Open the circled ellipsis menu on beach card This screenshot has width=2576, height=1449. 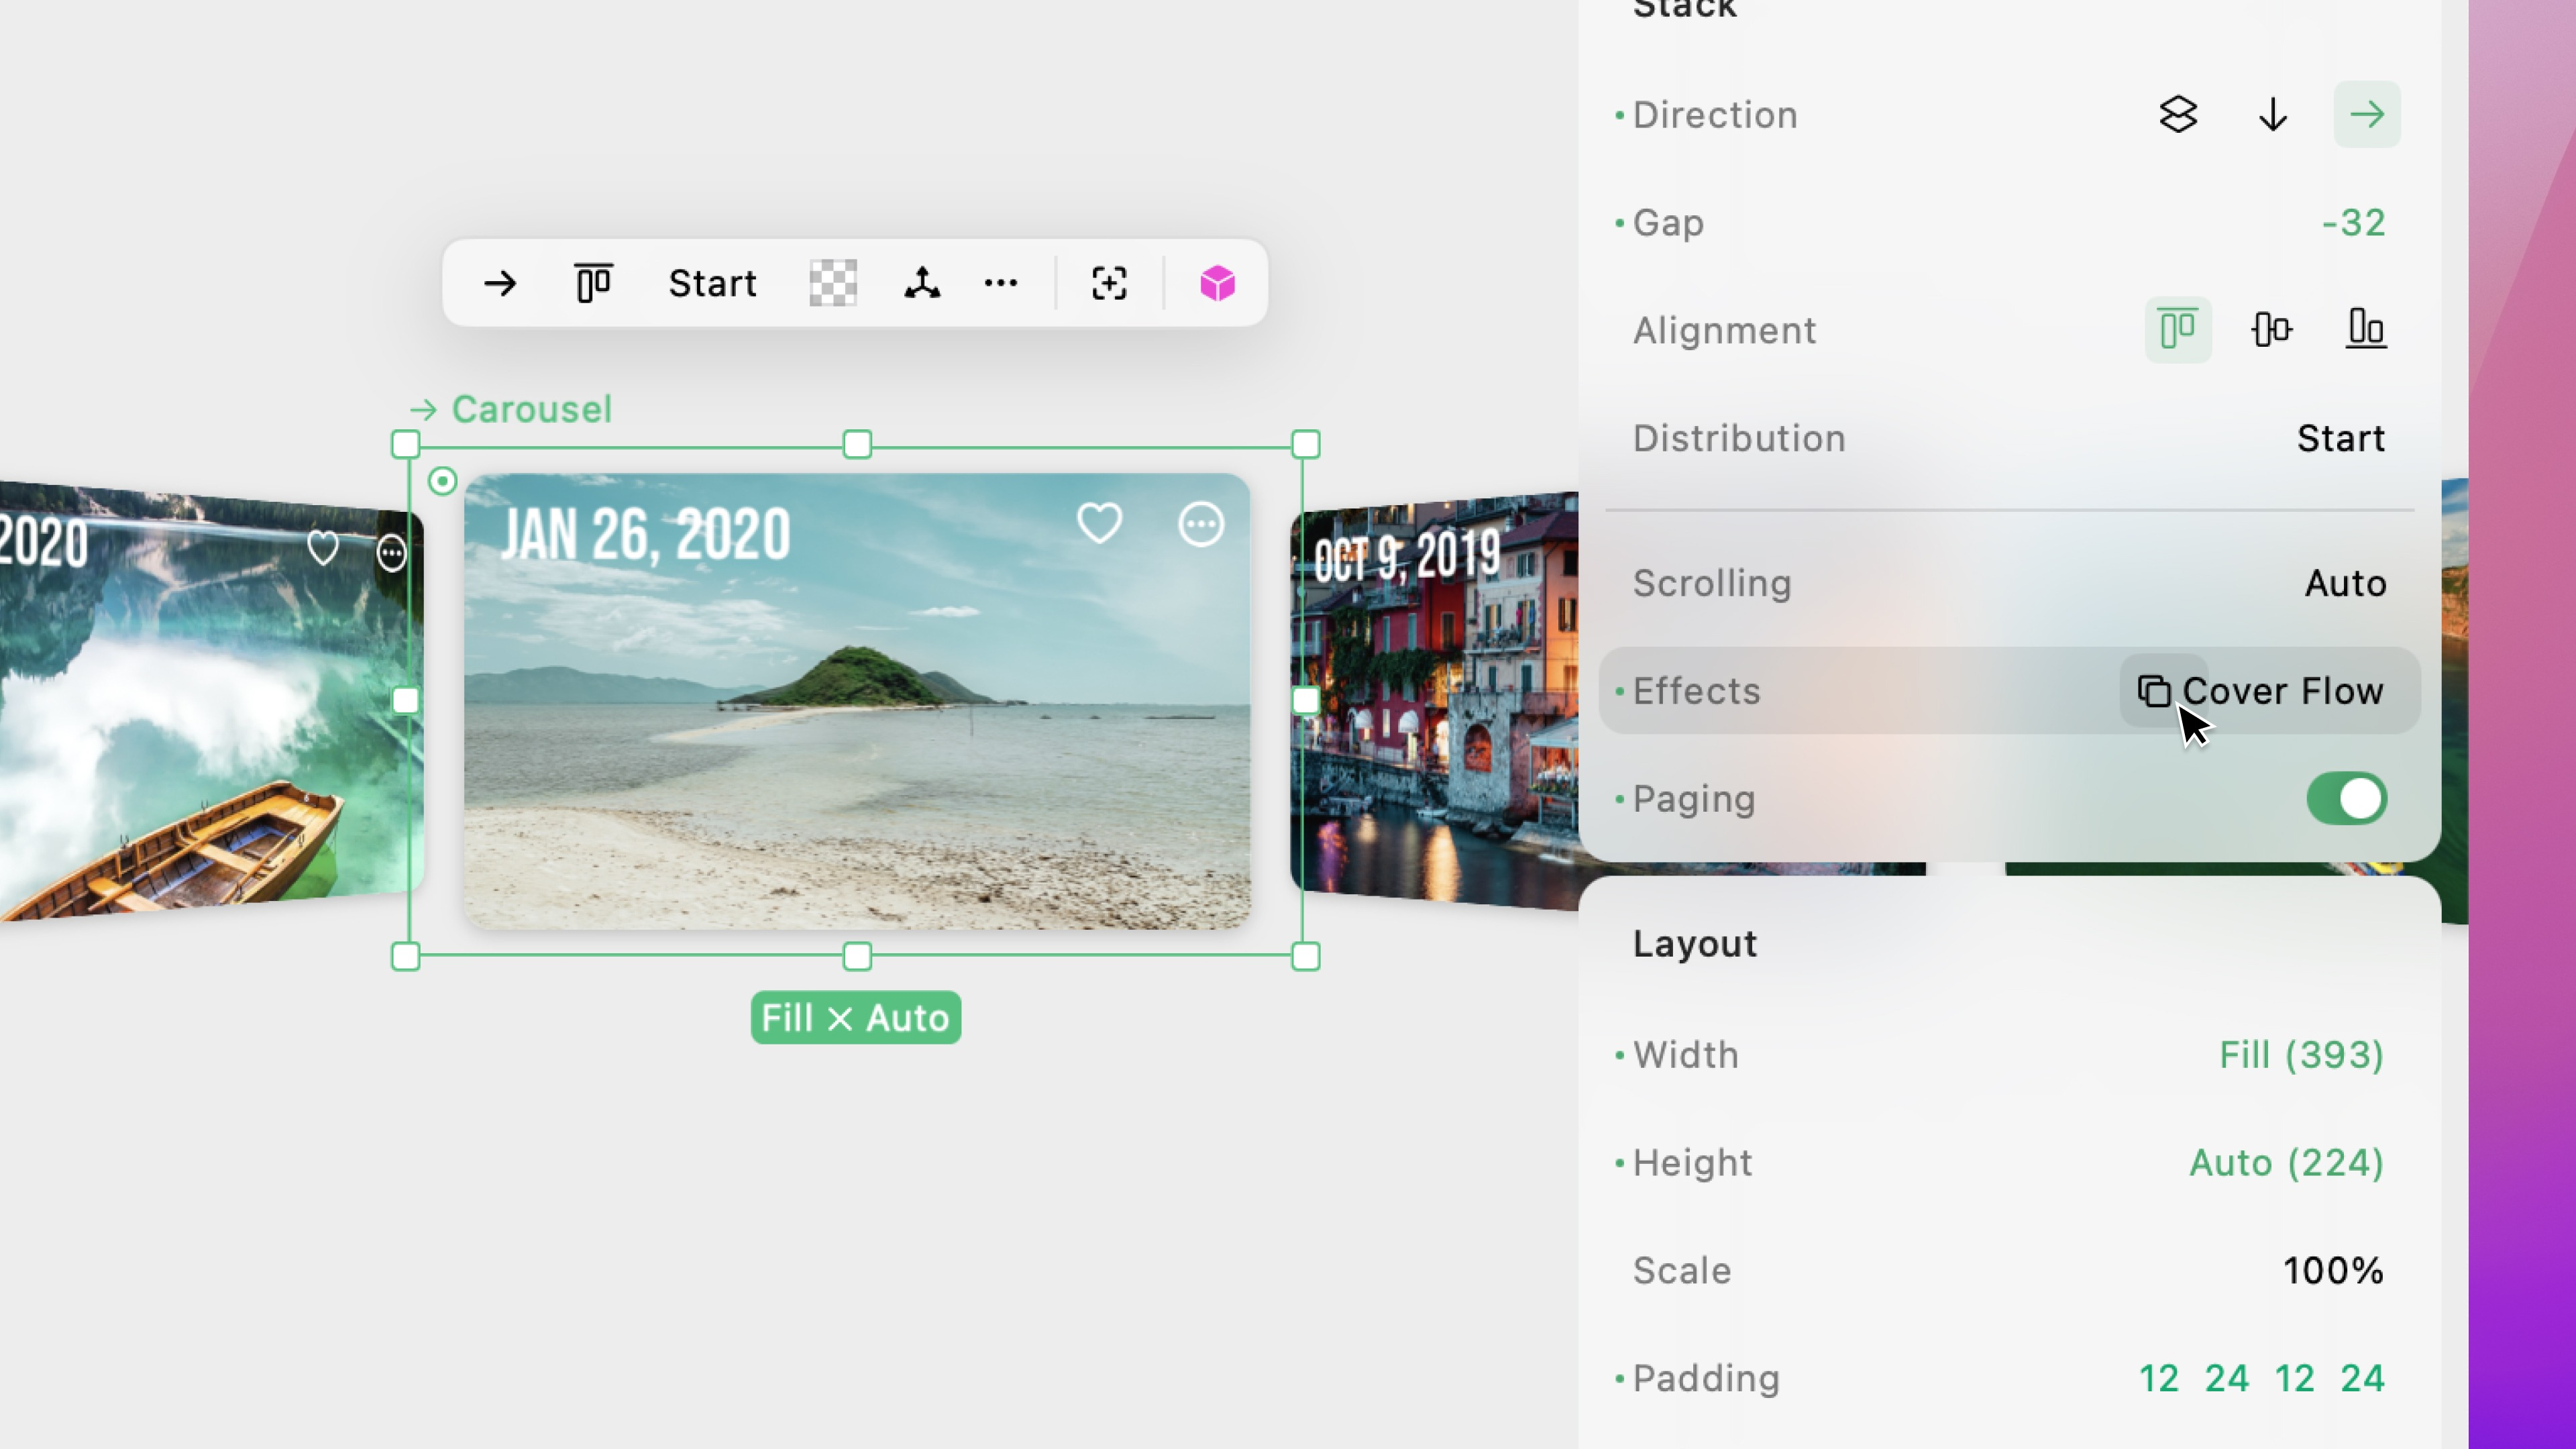pyautogui.click(x=1200, y=524)
